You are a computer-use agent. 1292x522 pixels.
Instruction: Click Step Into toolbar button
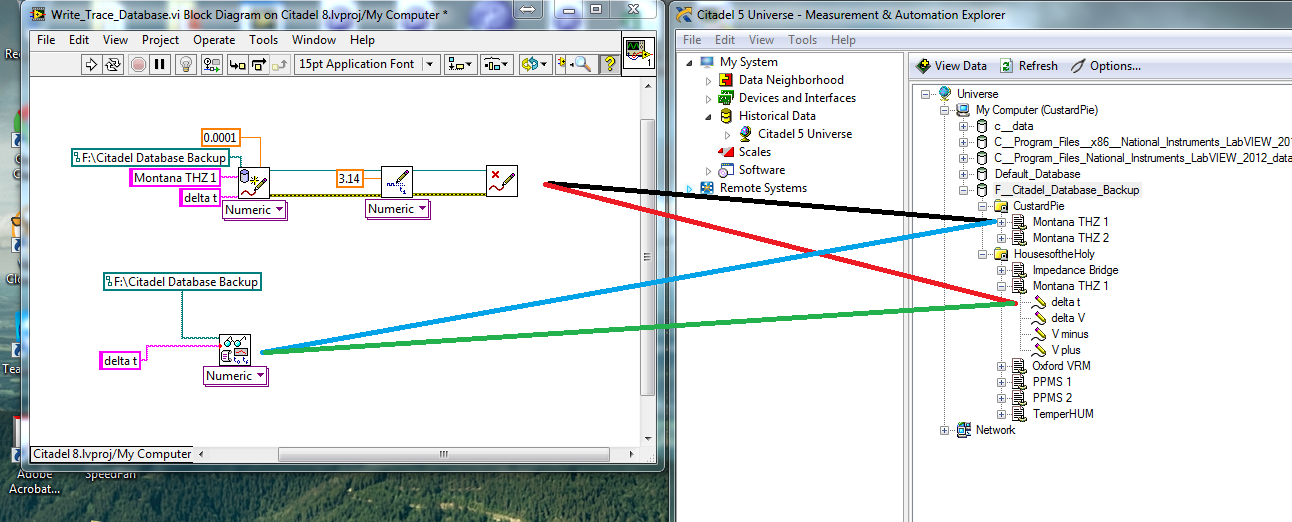click(x=237, y=64)
